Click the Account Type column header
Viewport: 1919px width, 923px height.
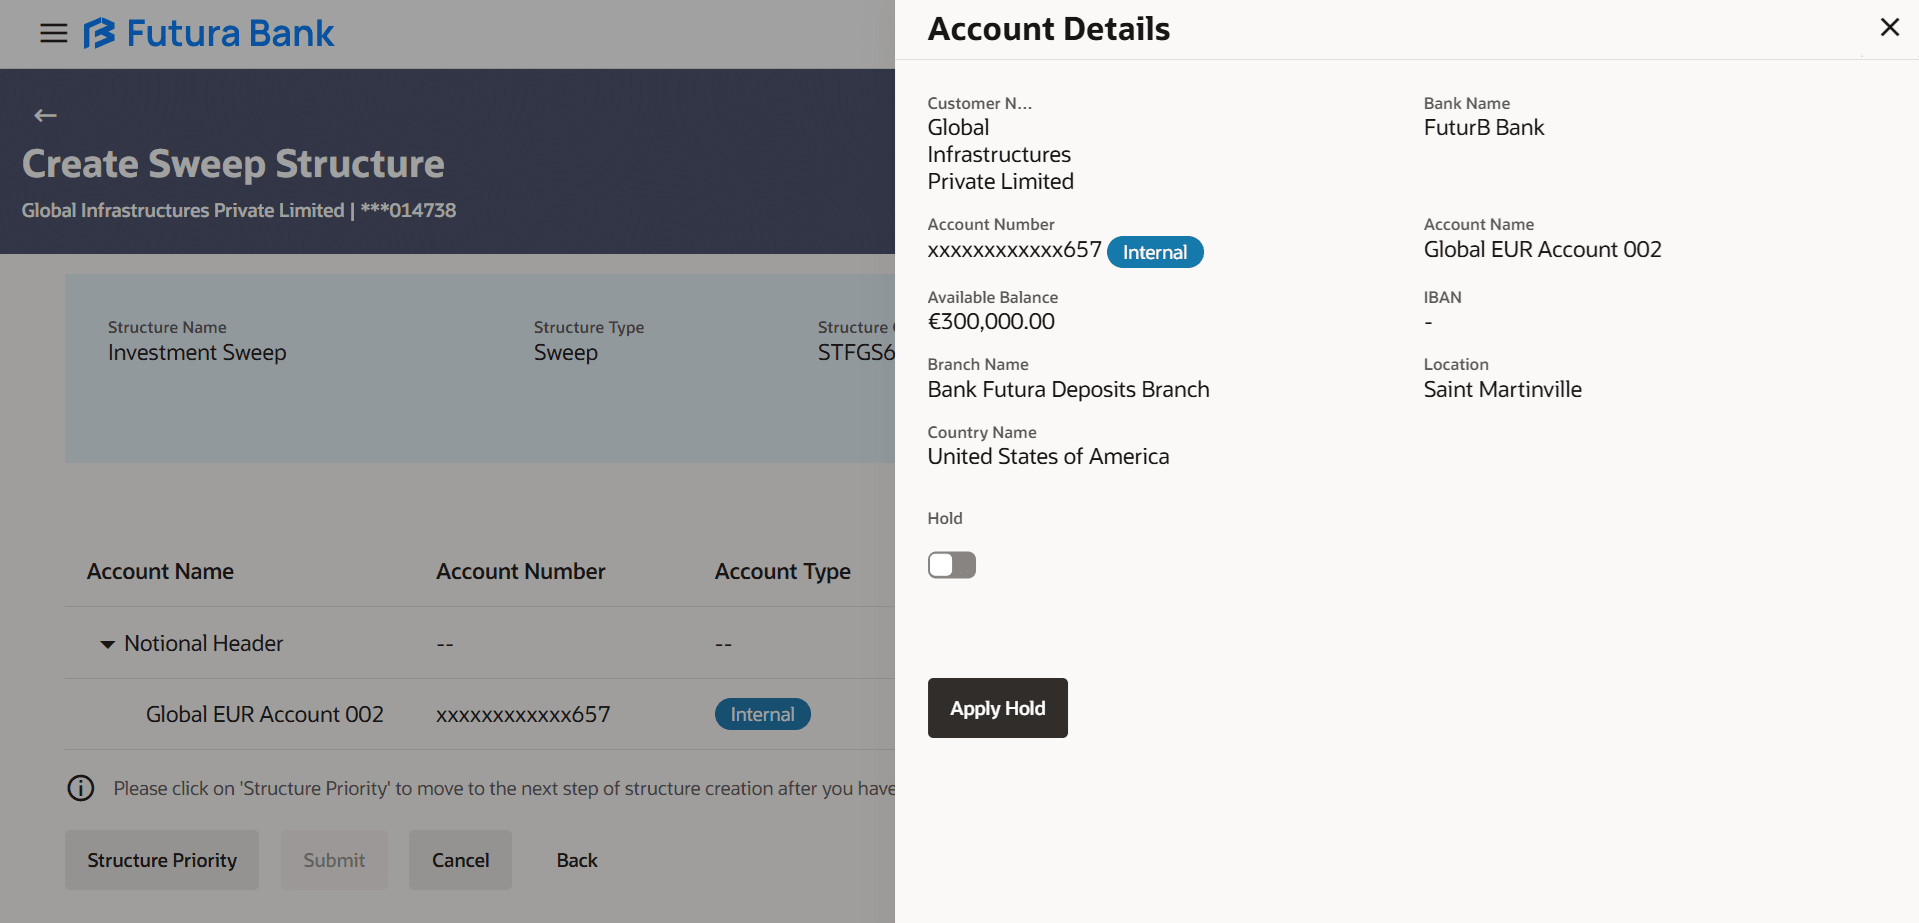(782, 571)
